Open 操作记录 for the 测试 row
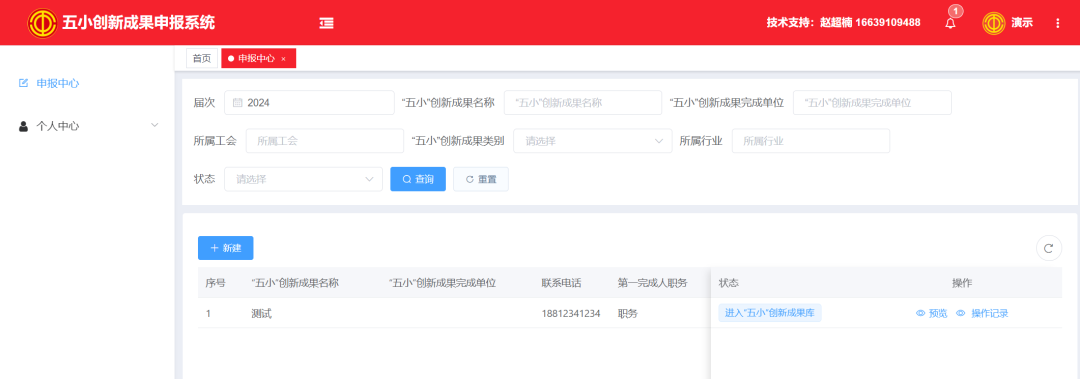The width and height of the screenshot is (1080, 379). click(982, 314)
